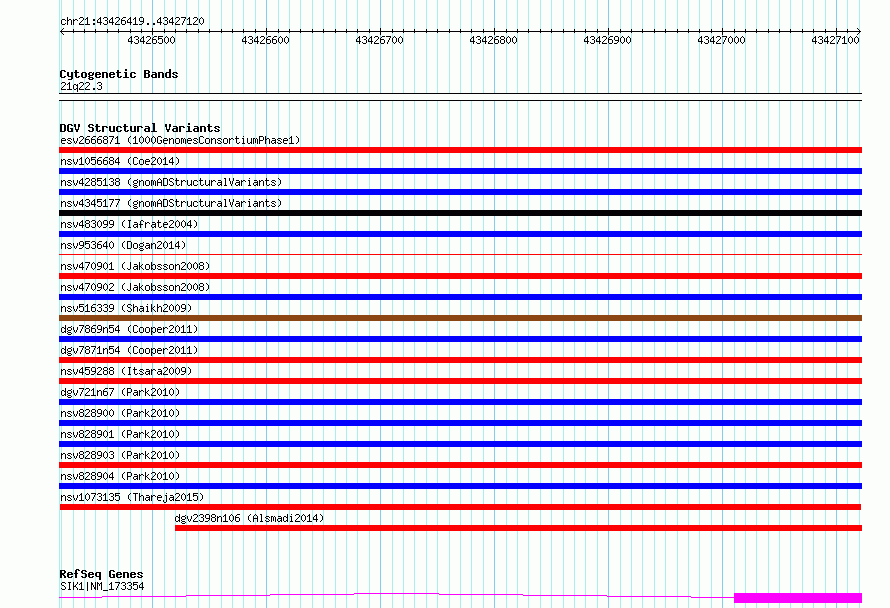Select nsv470901 (Jakobsson2008) label

pos(135,266)
